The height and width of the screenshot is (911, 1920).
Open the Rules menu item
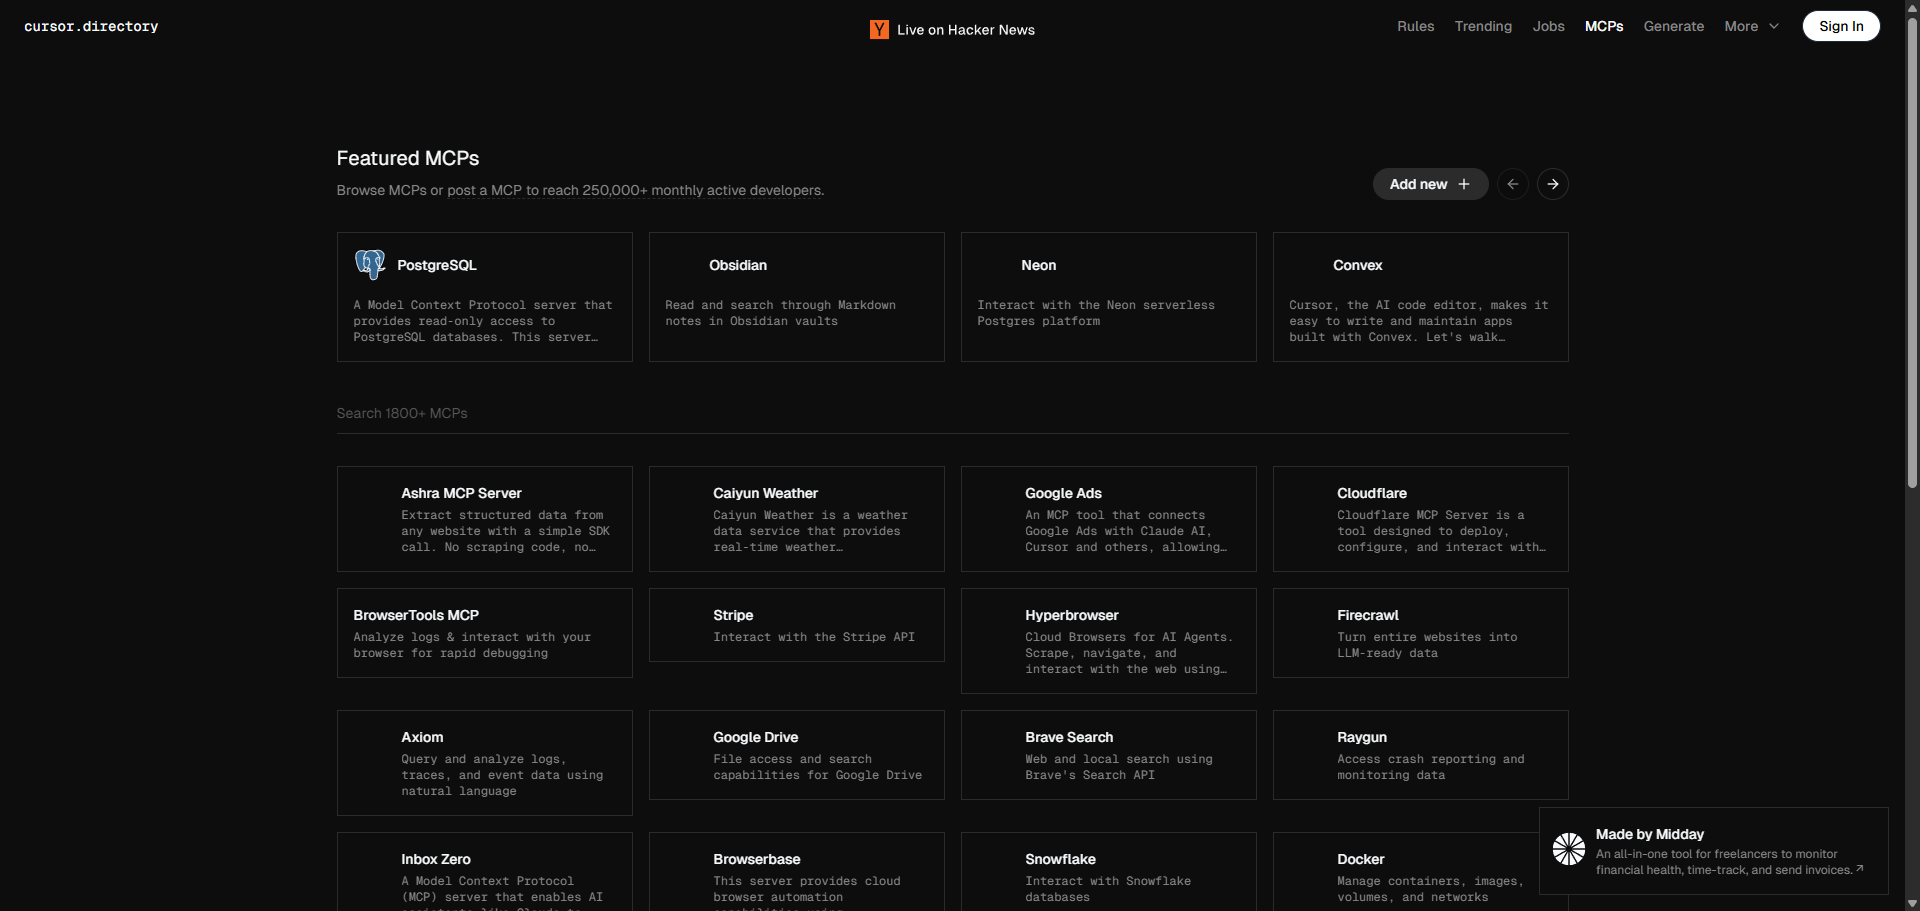tap(1415, 27)
